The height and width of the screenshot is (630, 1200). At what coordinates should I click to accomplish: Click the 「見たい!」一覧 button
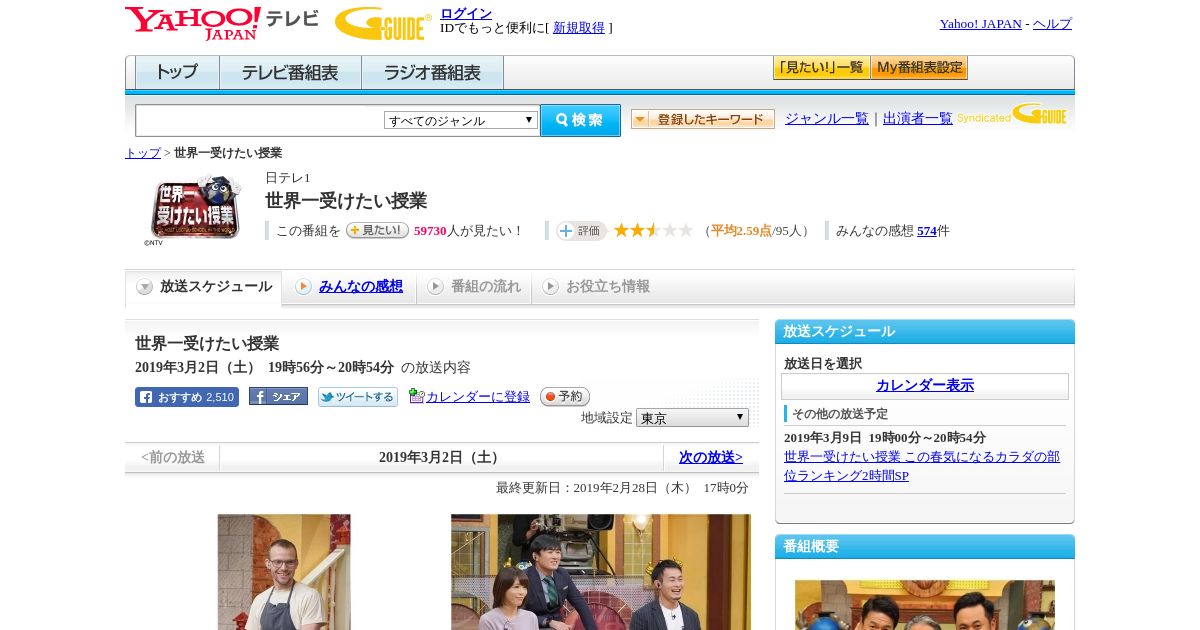click(x=821, y=68)
